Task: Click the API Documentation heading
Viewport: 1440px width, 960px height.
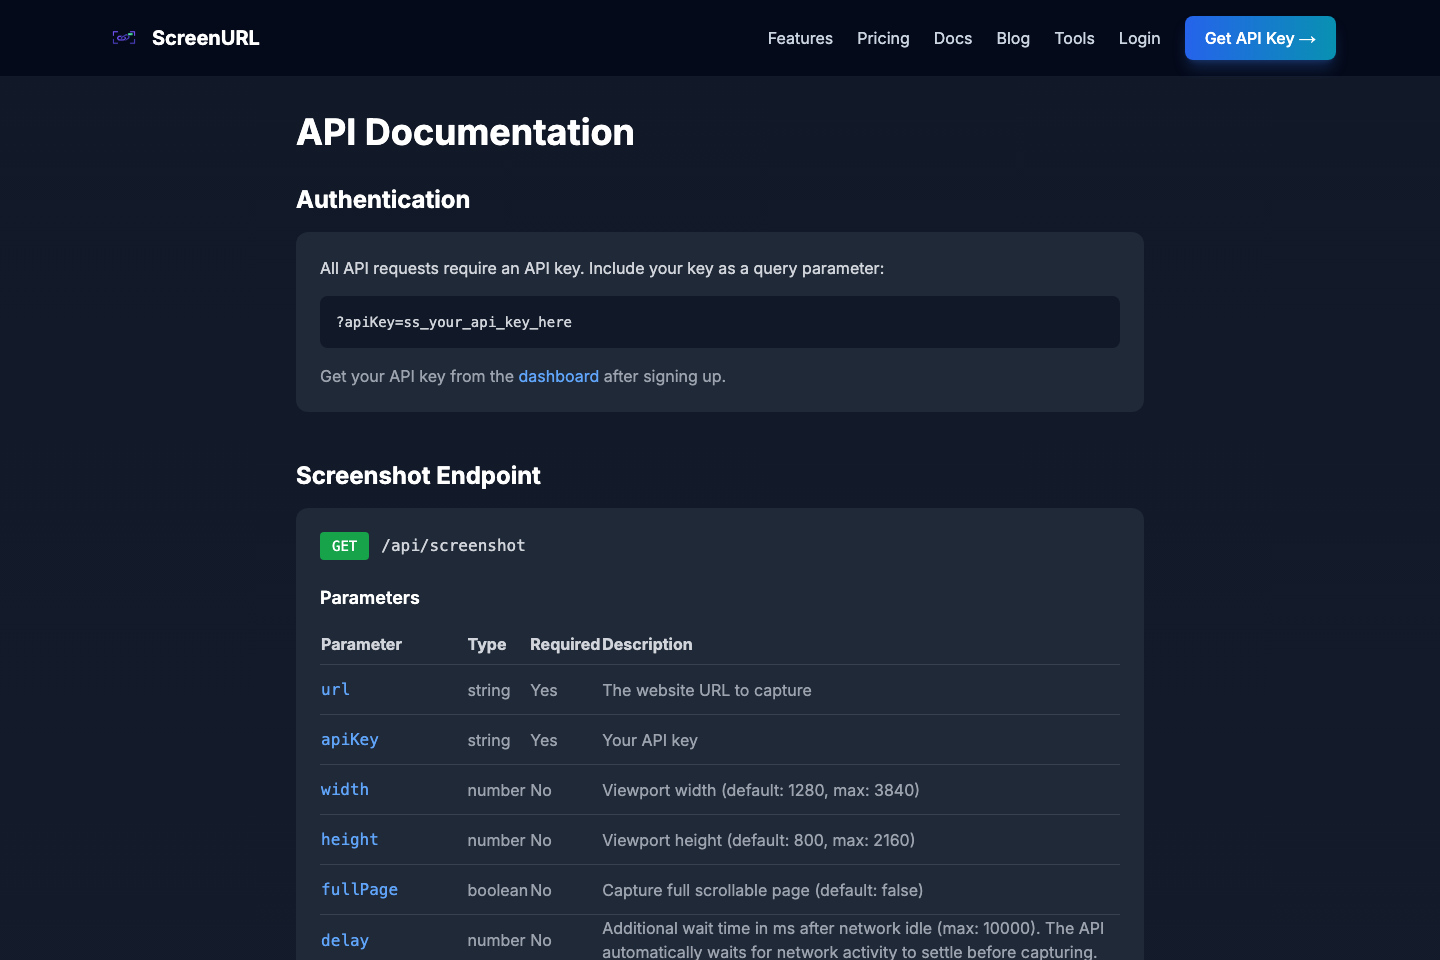Action: point(465,131)
